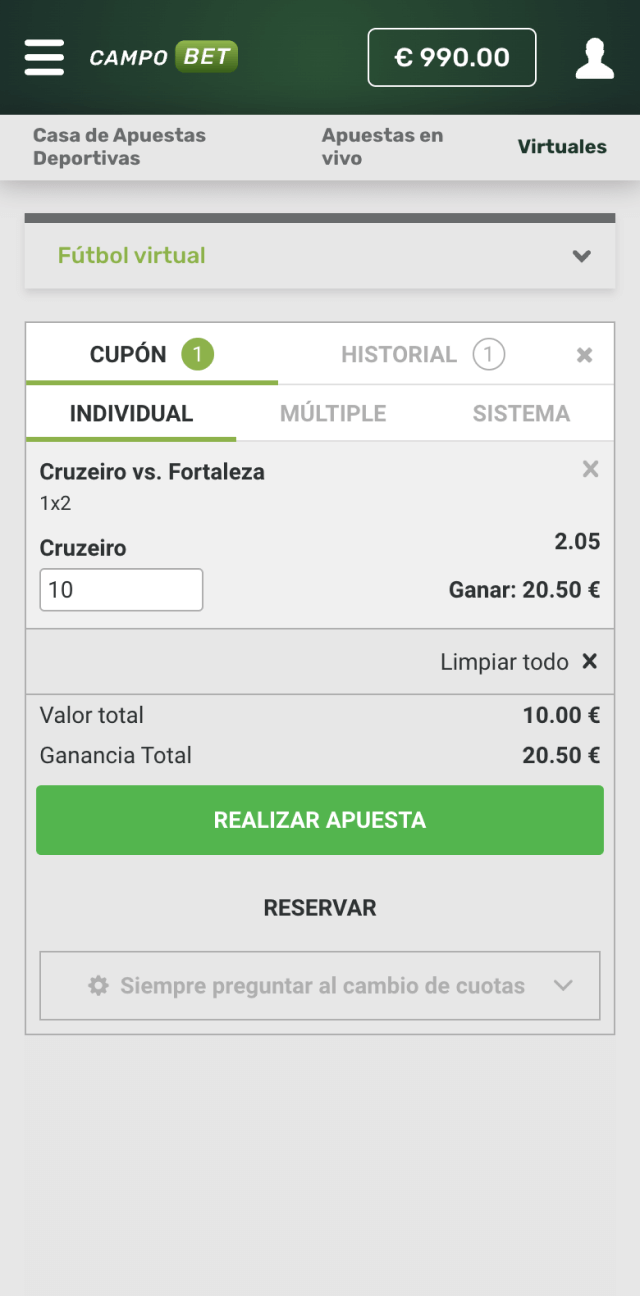This screenshot has height=1296, width=640.
Task: Click the CampoBet logo
Action: [164, 57]
